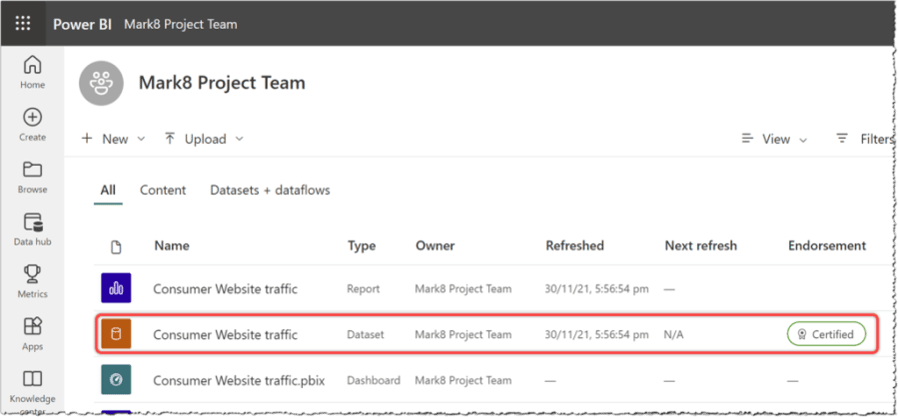
Task: Click the Consumer Website traffic dataset icon
Action: coord(116,334)
